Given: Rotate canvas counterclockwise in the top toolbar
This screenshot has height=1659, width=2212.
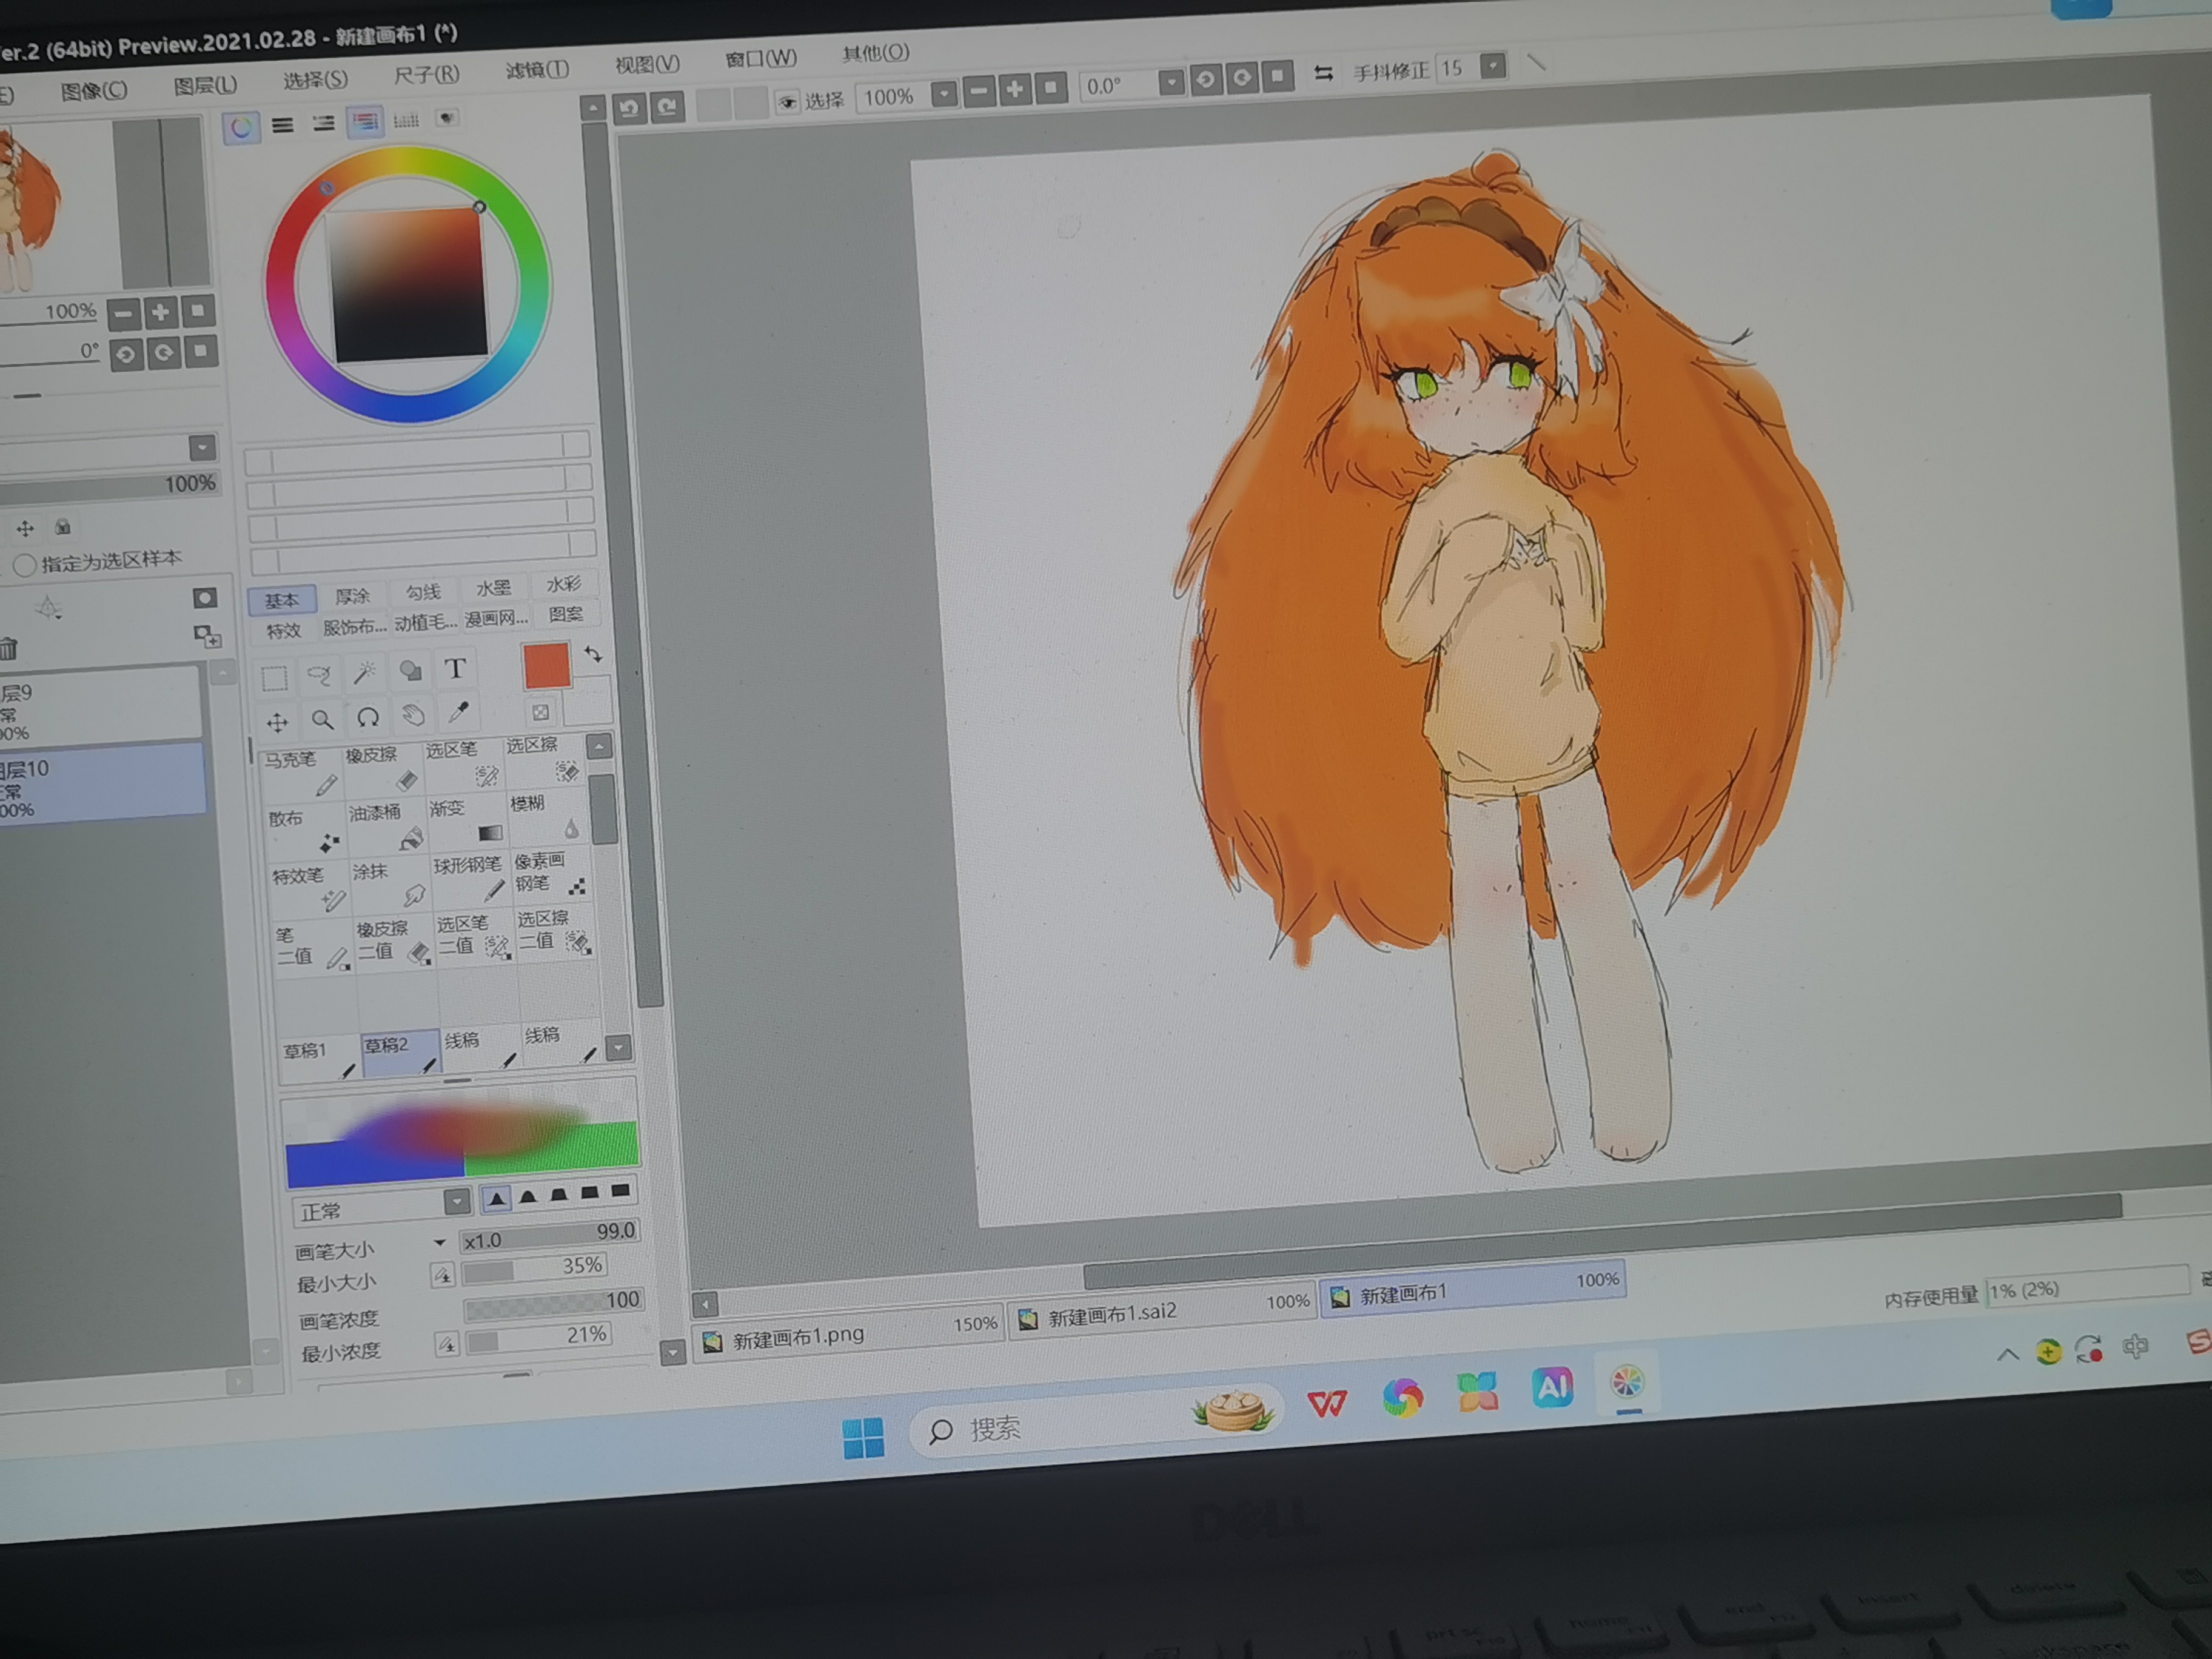Looking at the screenshot, I should 1206,79.
